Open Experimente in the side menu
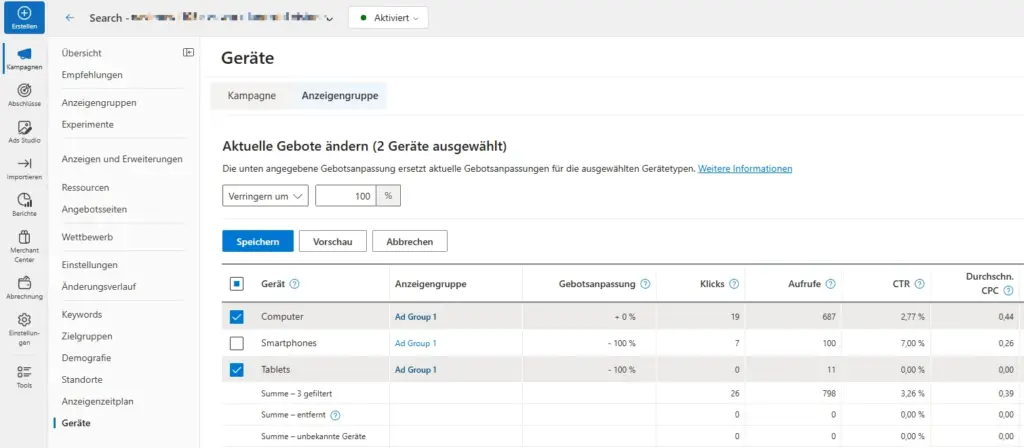This screenshot has height=448, width=1024. tap(88, 124)
